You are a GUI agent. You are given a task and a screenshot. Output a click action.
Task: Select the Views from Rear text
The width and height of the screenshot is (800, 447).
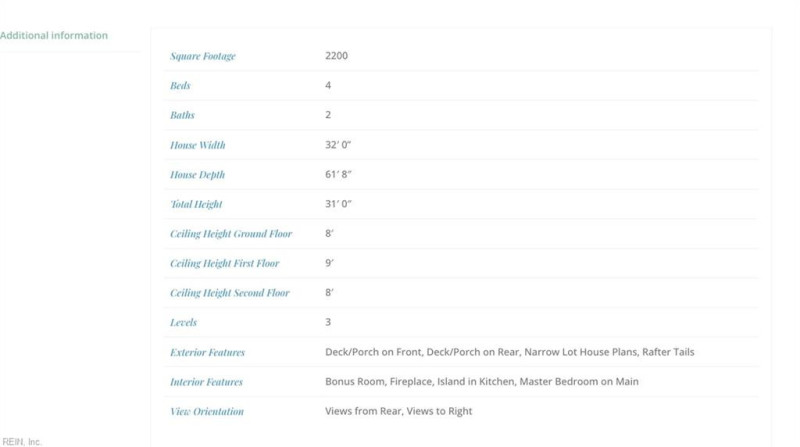tap(362, 411)
